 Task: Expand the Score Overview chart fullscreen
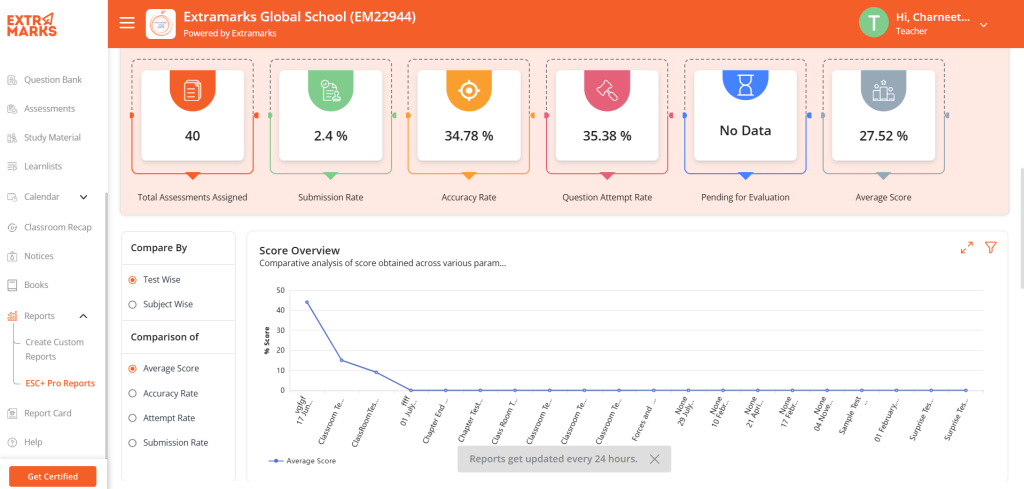point(967,248)
